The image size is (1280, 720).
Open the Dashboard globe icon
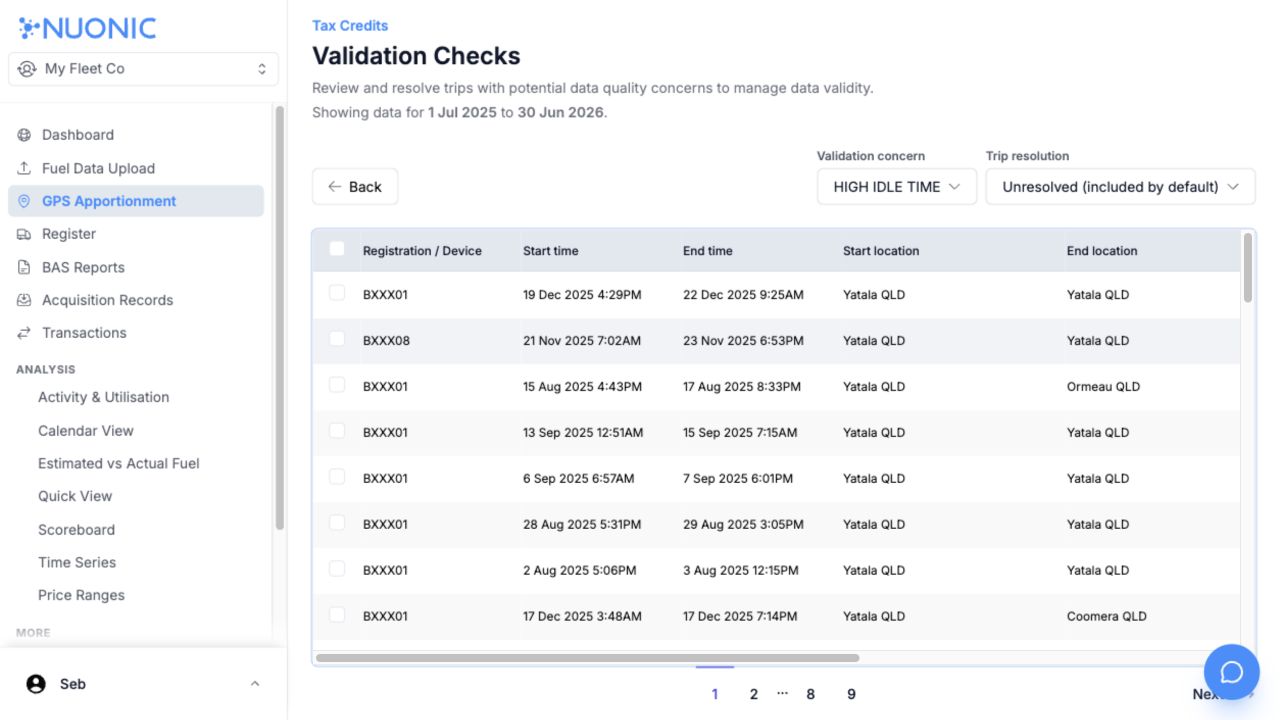click(x=24, y=135)
